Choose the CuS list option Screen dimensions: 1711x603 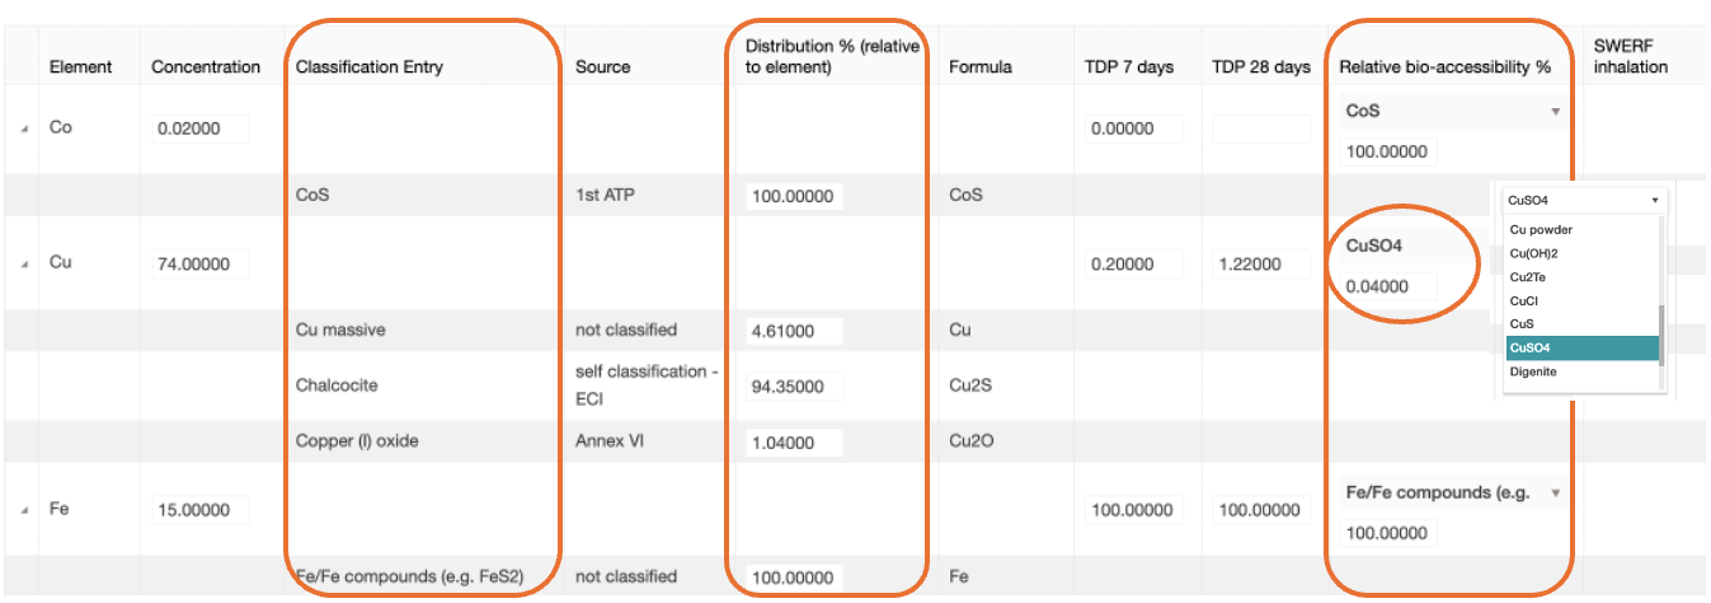tap(1522, 324)
